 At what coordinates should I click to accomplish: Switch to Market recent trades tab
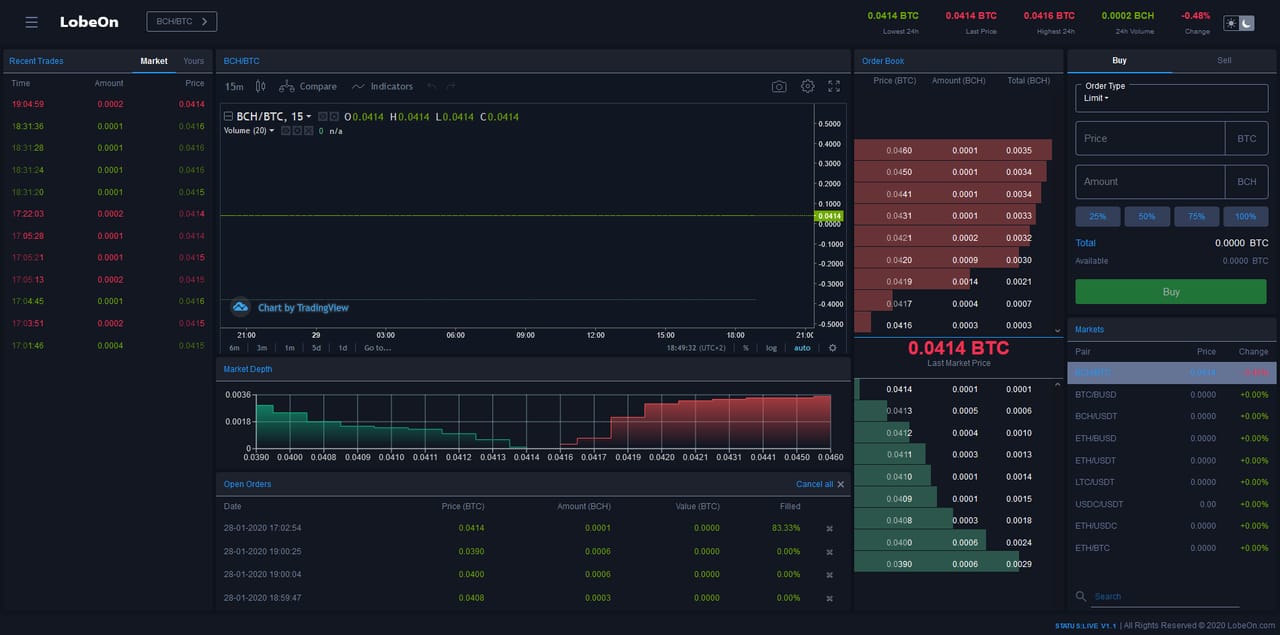click(x=154, y=61)
